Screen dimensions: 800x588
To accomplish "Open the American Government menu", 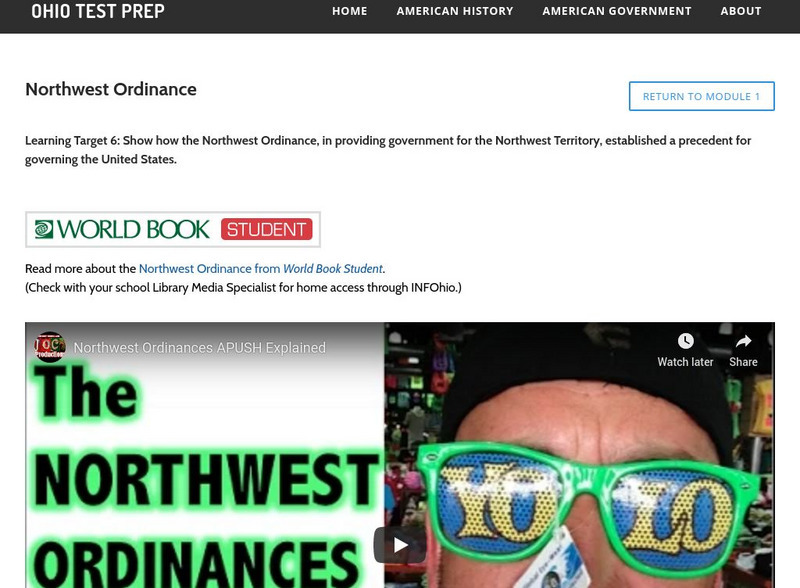I will [617, 11].
